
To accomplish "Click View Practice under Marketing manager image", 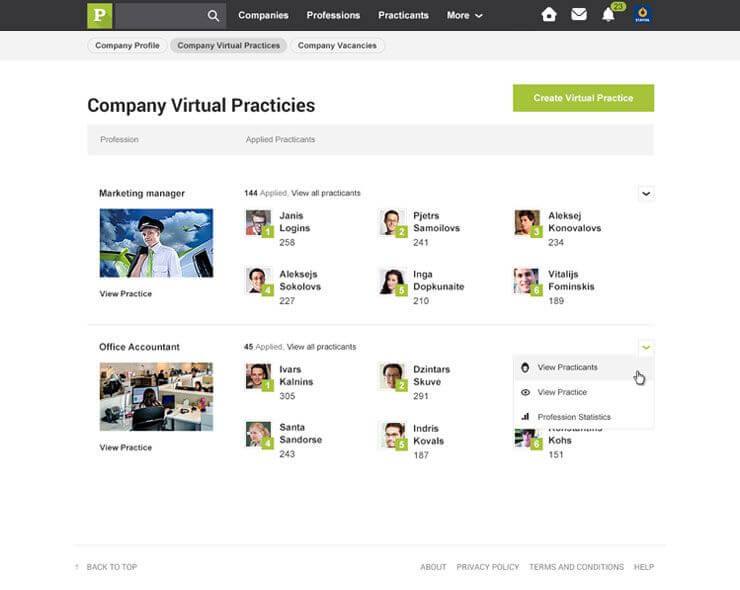I will [x=126, y=294].
